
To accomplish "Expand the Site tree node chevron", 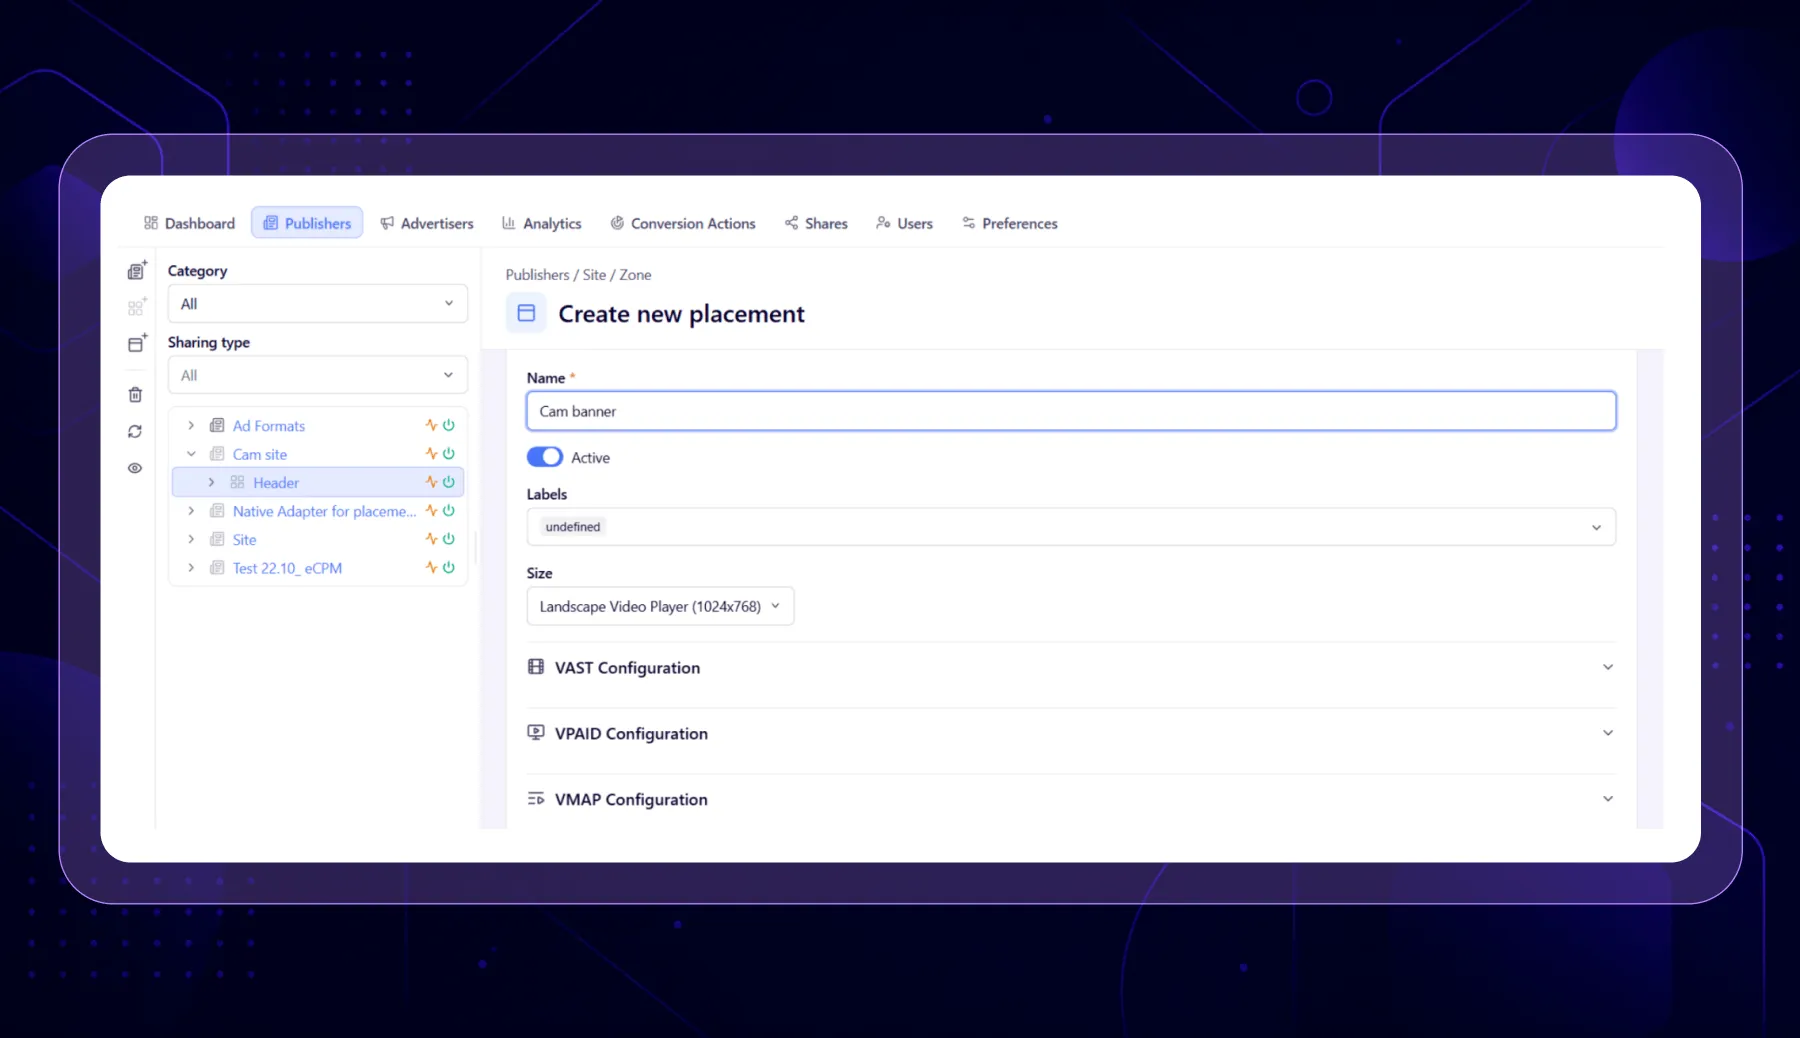I will coord(191,539).
